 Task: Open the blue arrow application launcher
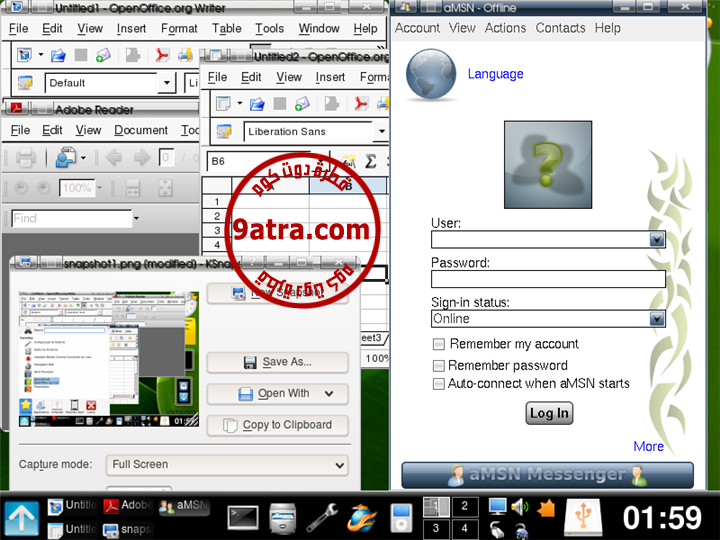pyautogui.click(x=22, y=518)
